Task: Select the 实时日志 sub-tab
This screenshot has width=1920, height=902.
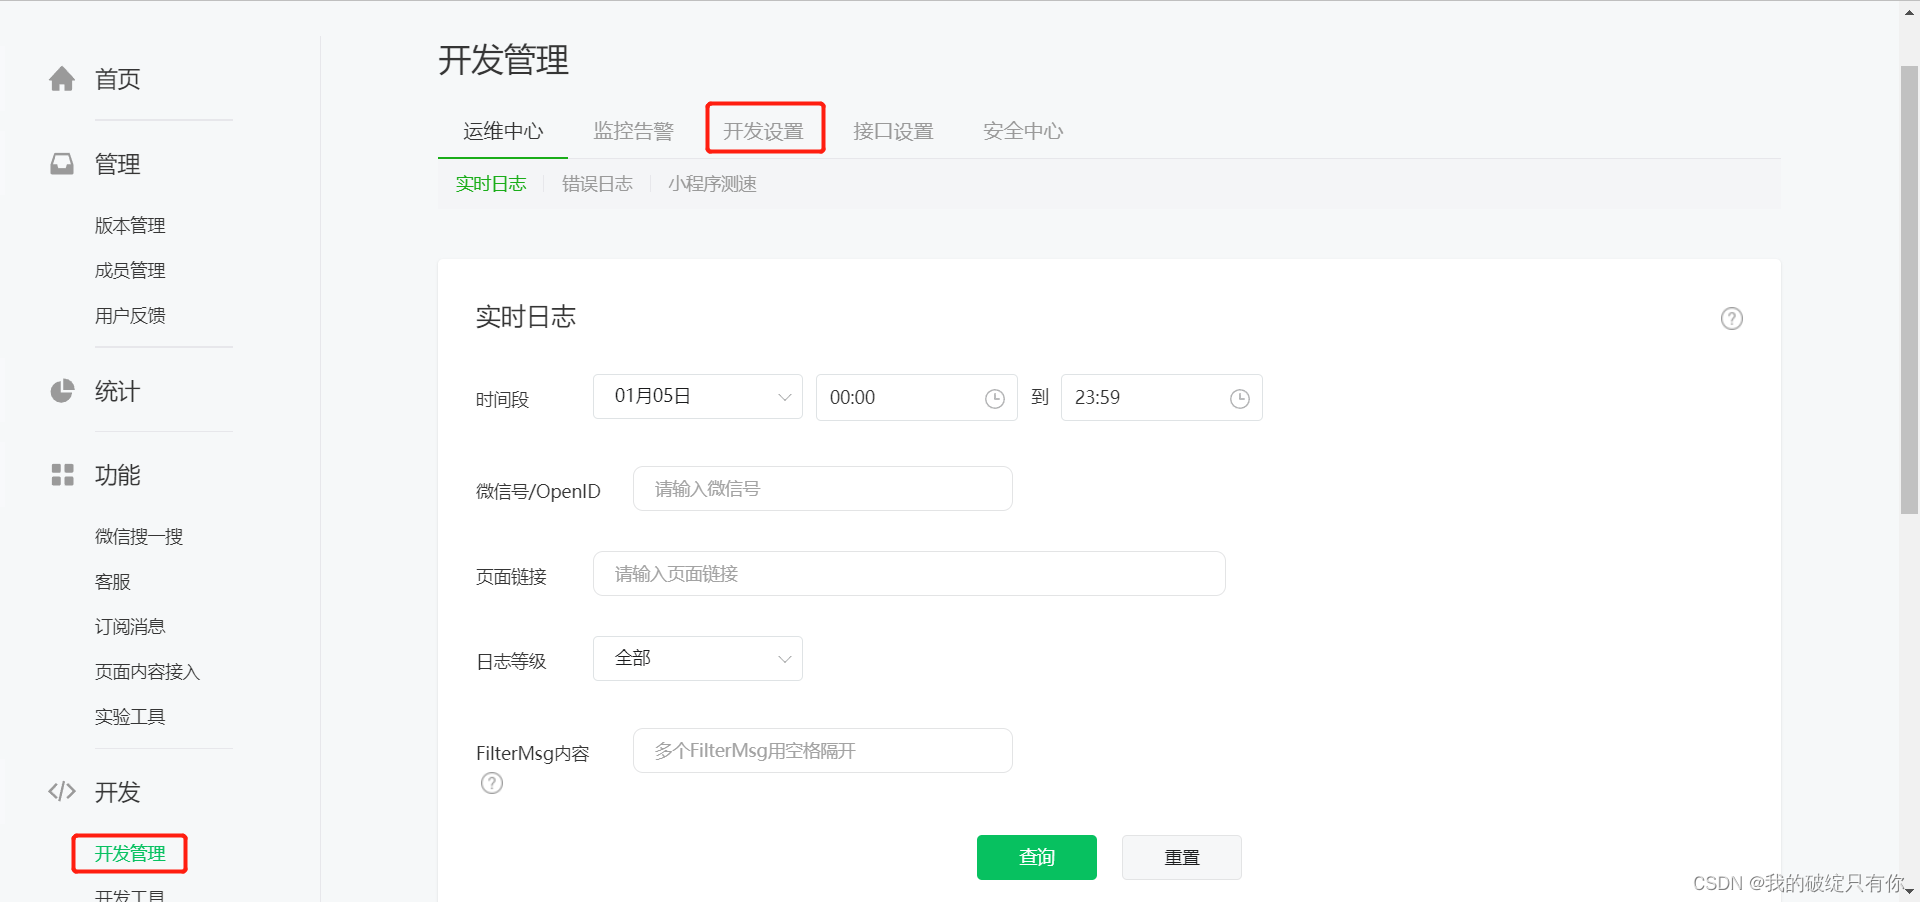Action: 491,184
